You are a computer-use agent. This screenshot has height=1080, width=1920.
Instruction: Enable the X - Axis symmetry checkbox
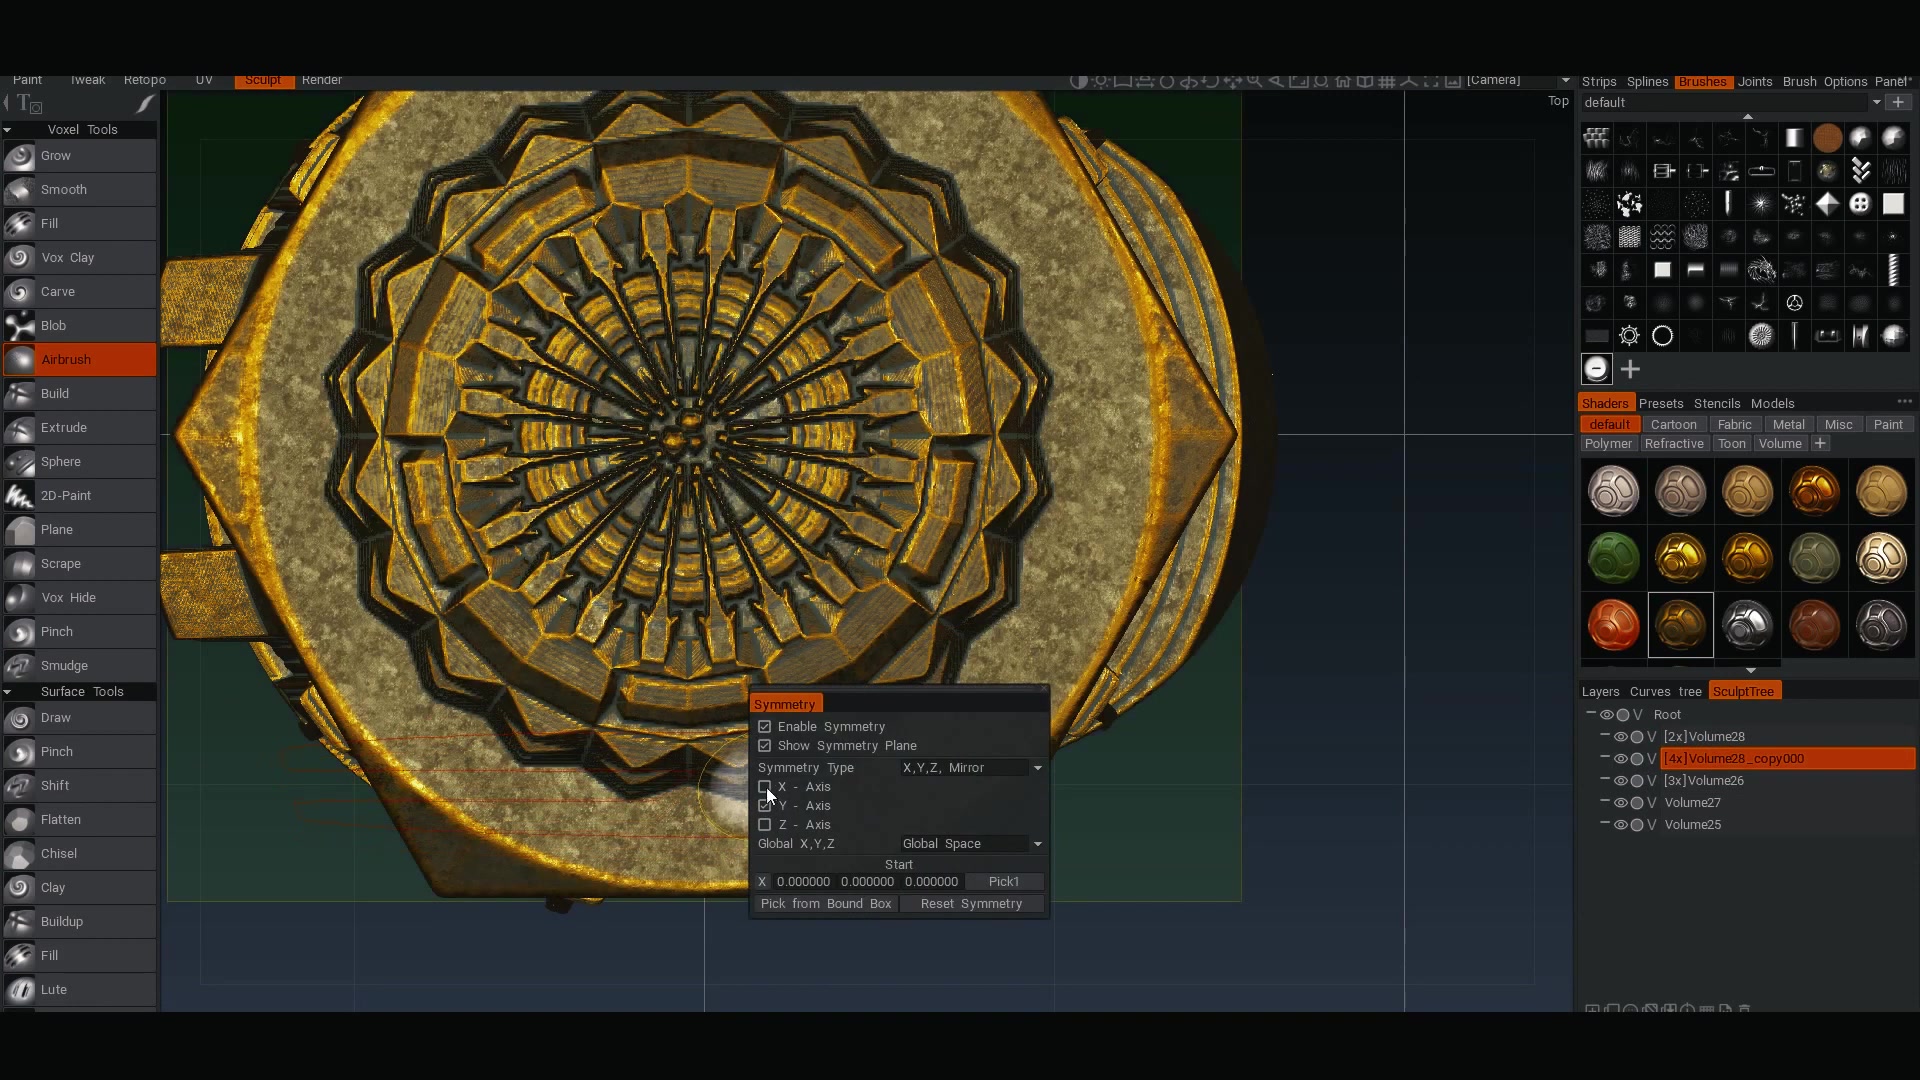click(x=765, y=787)
